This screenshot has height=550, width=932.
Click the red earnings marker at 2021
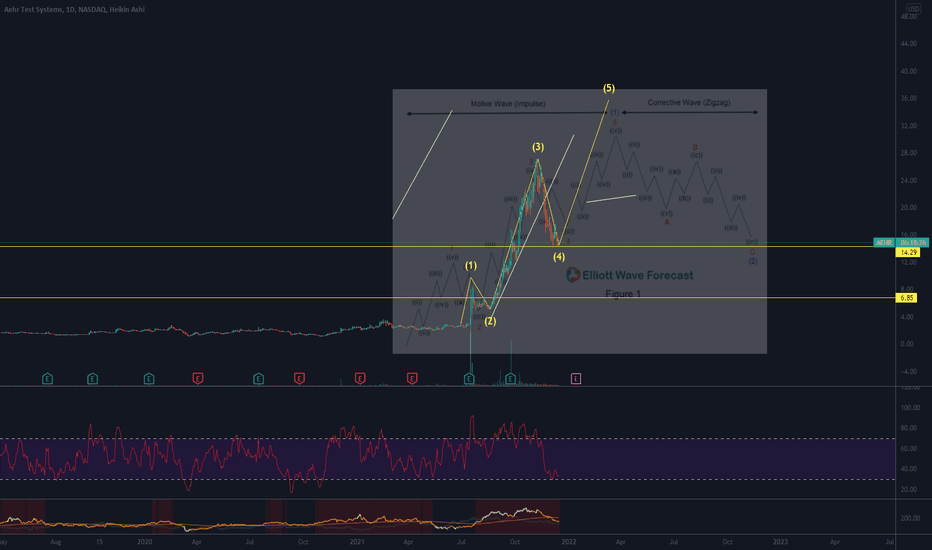(x=360, y=378)
